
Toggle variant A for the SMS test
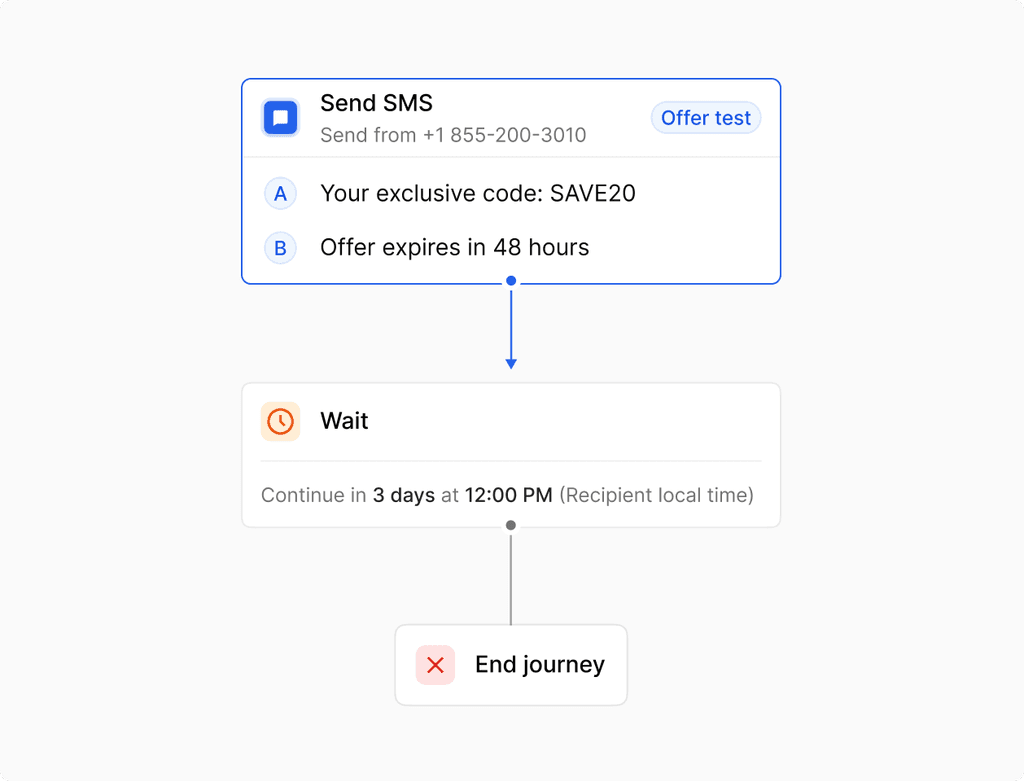(x=280, y=193)
